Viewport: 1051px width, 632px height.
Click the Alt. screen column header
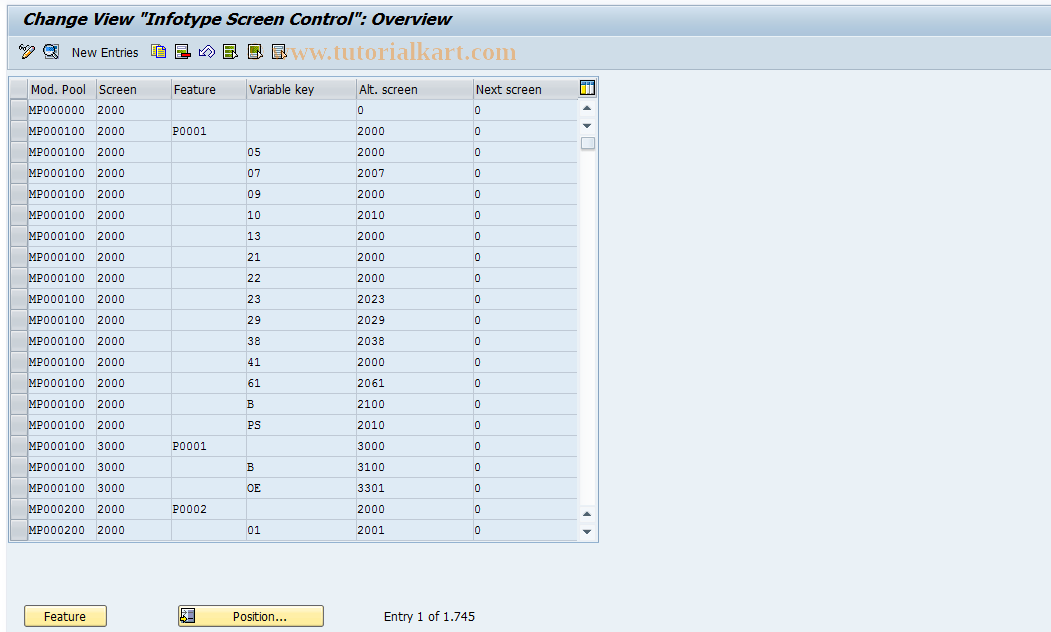pyautogui.click(x=414, y=89)
